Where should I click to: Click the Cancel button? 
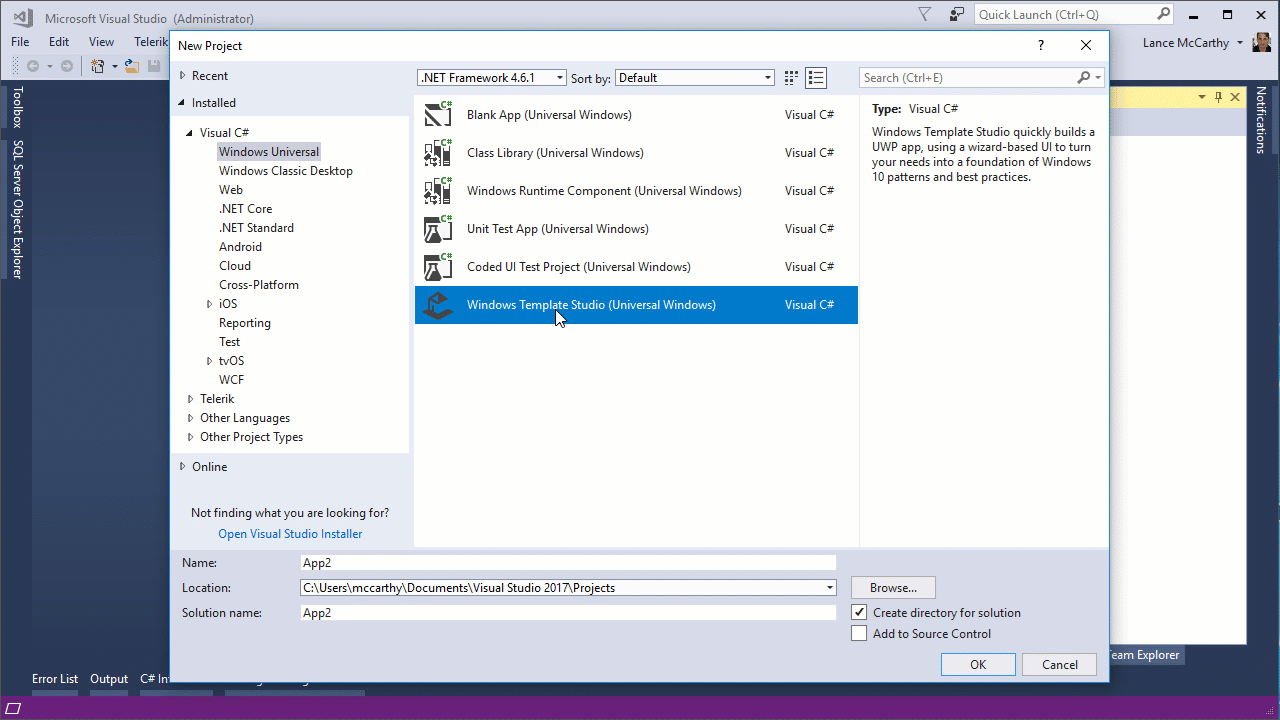[1060, 664]
